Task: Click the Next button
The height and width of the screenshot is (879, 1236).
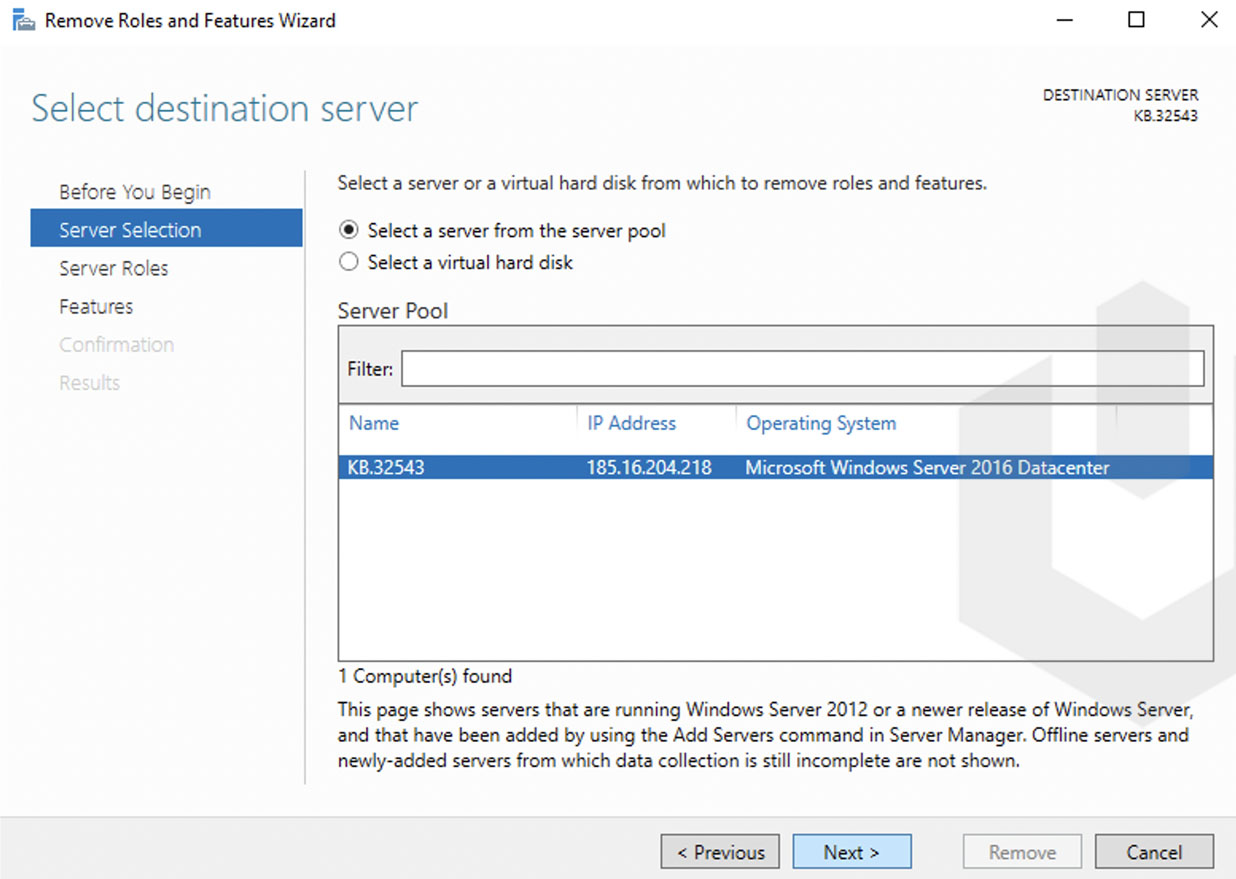Action: click(x=851, y=851)
